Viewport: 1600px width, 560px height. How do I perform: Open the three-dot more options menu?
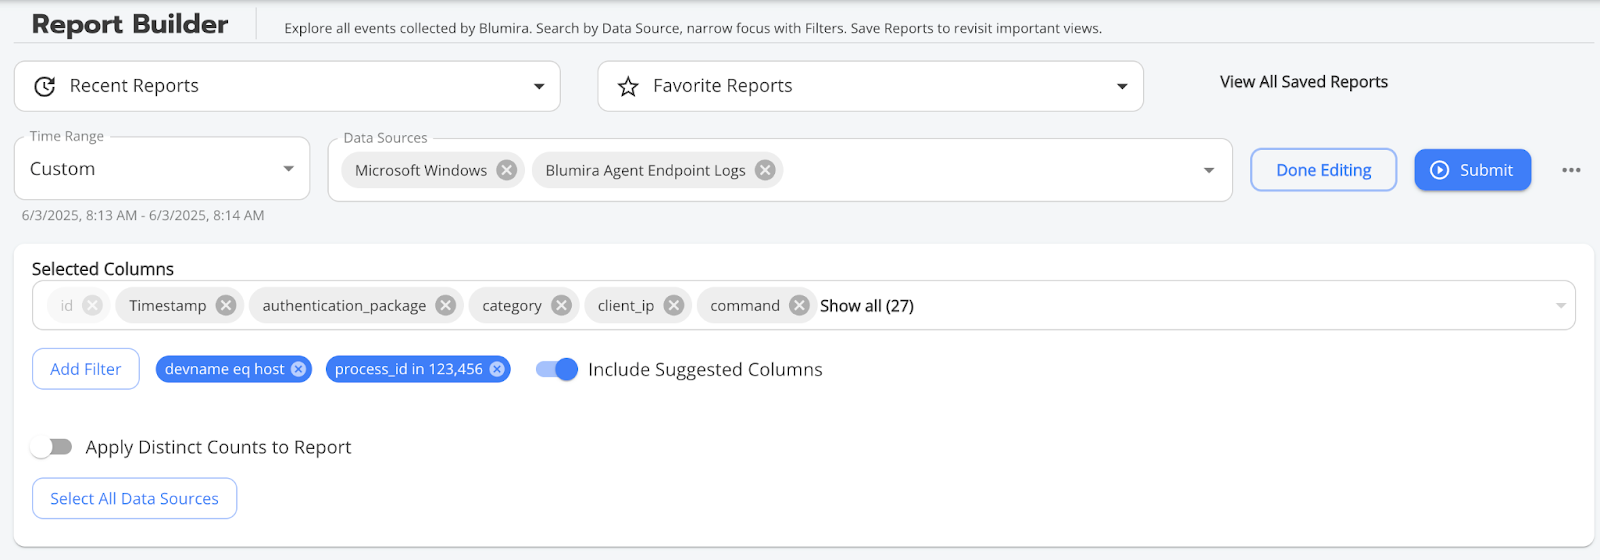[1571, 170]
